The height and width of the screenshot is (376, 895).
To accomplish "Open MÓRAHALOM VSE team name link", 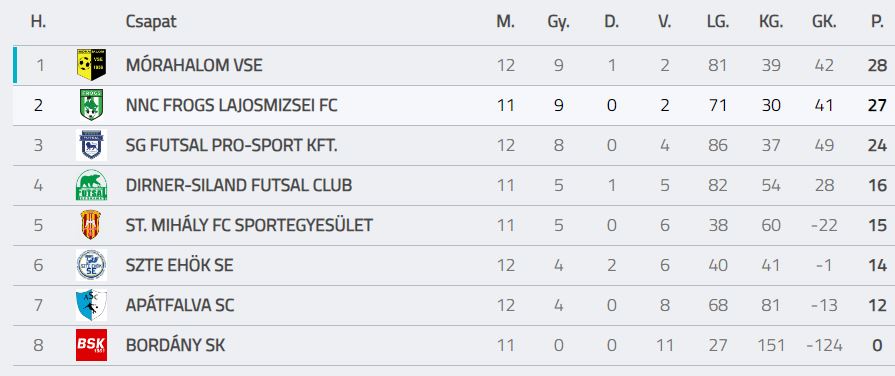I will (x=194, y=65).
